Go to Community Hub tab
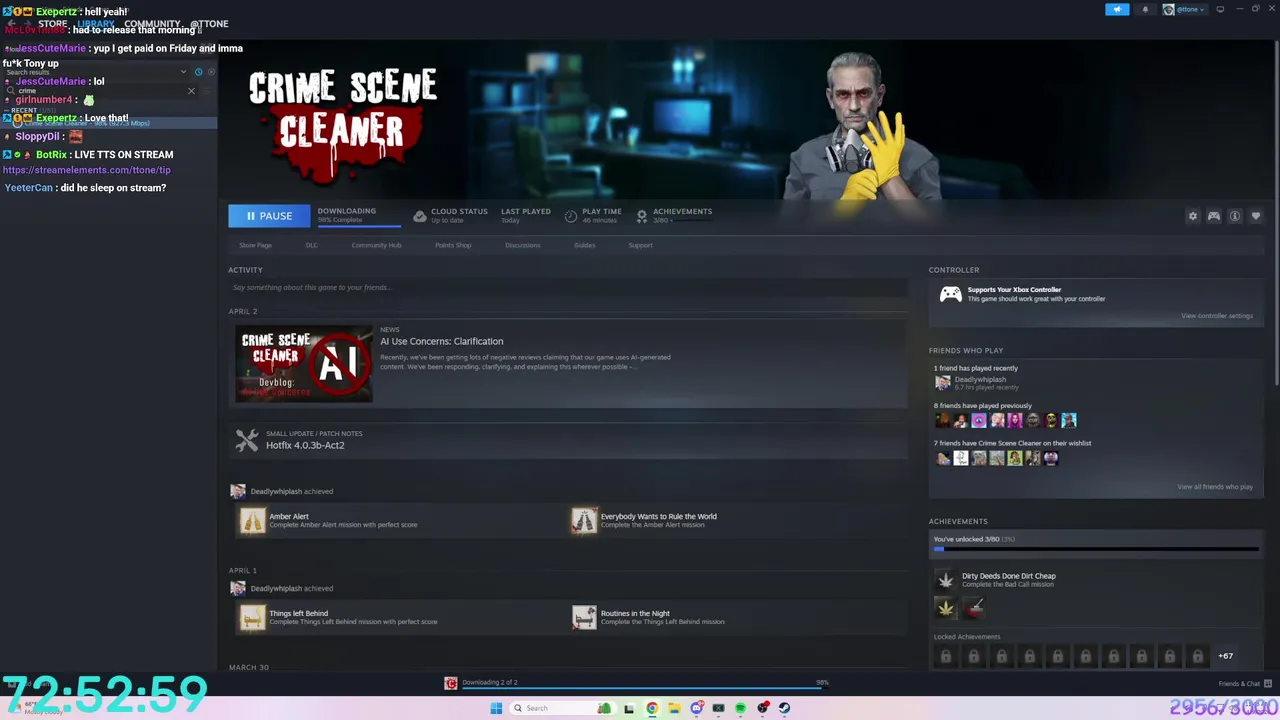This screenshot has width=1280, height=720. (x=376, y=245)
